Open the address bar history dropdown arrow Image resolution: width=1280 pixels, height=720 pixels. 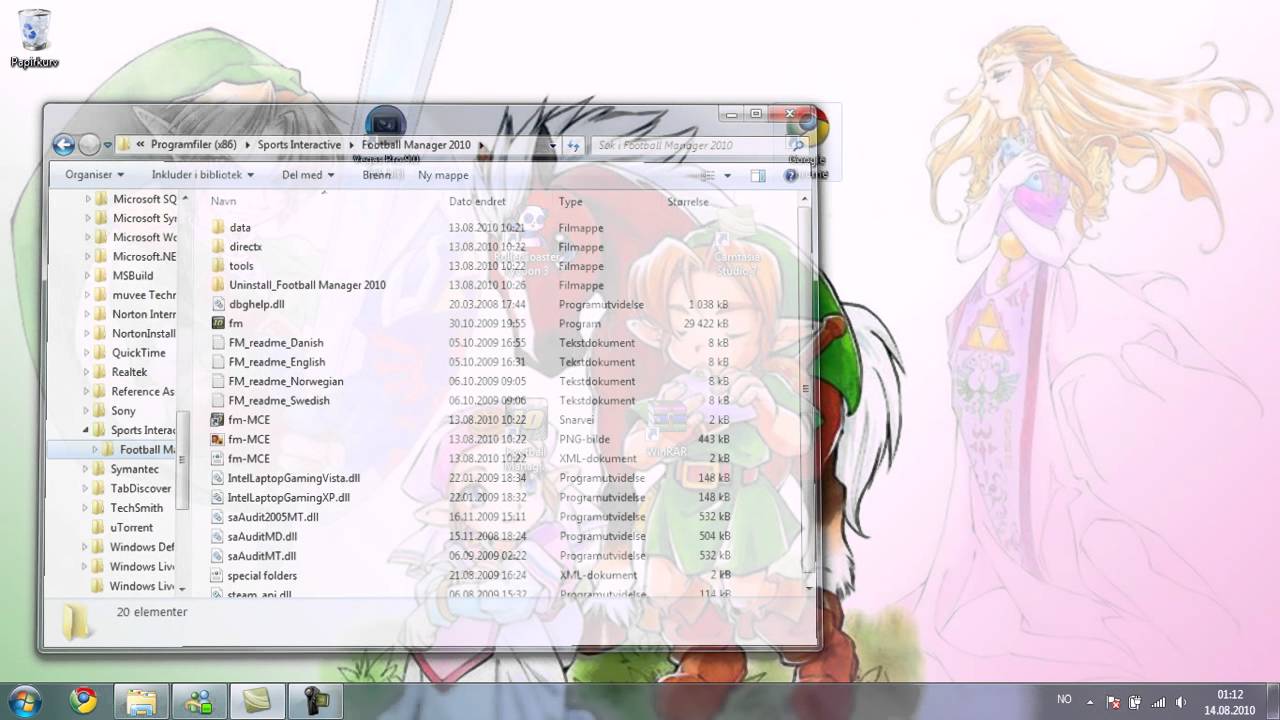[x=553, y=146]
